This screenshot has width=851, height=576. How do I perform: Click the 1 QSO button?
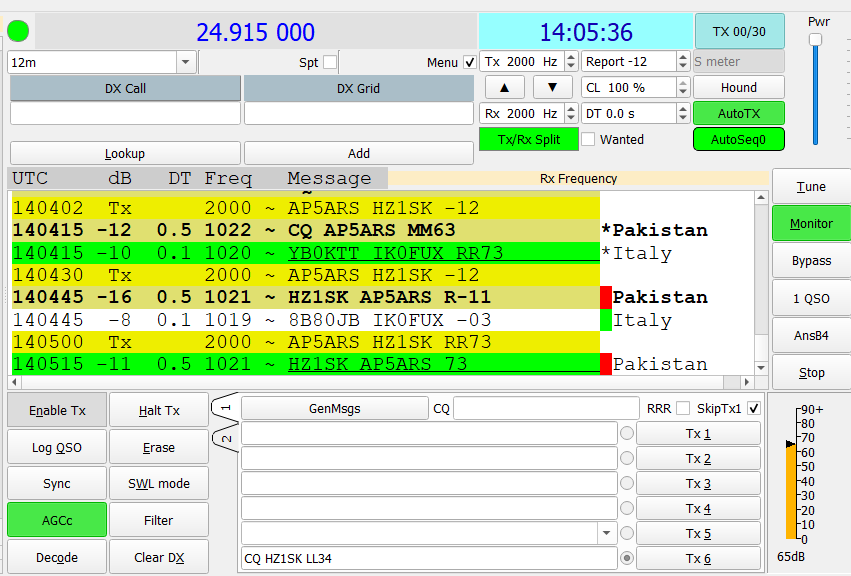(x=811, y=298)
